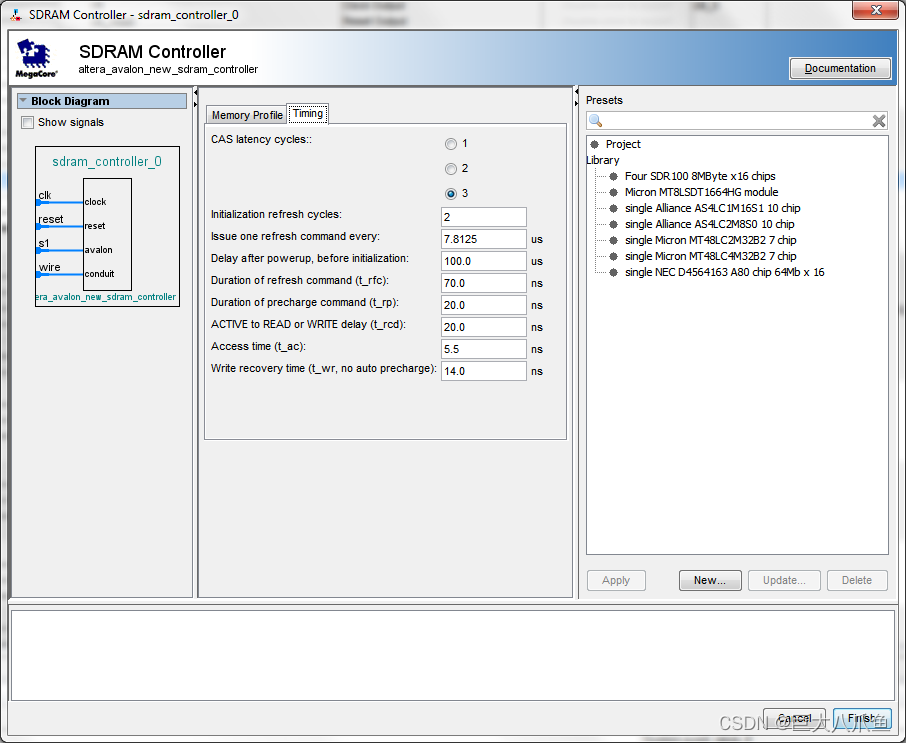Click the conduit interface label in block

pos(99,274)
